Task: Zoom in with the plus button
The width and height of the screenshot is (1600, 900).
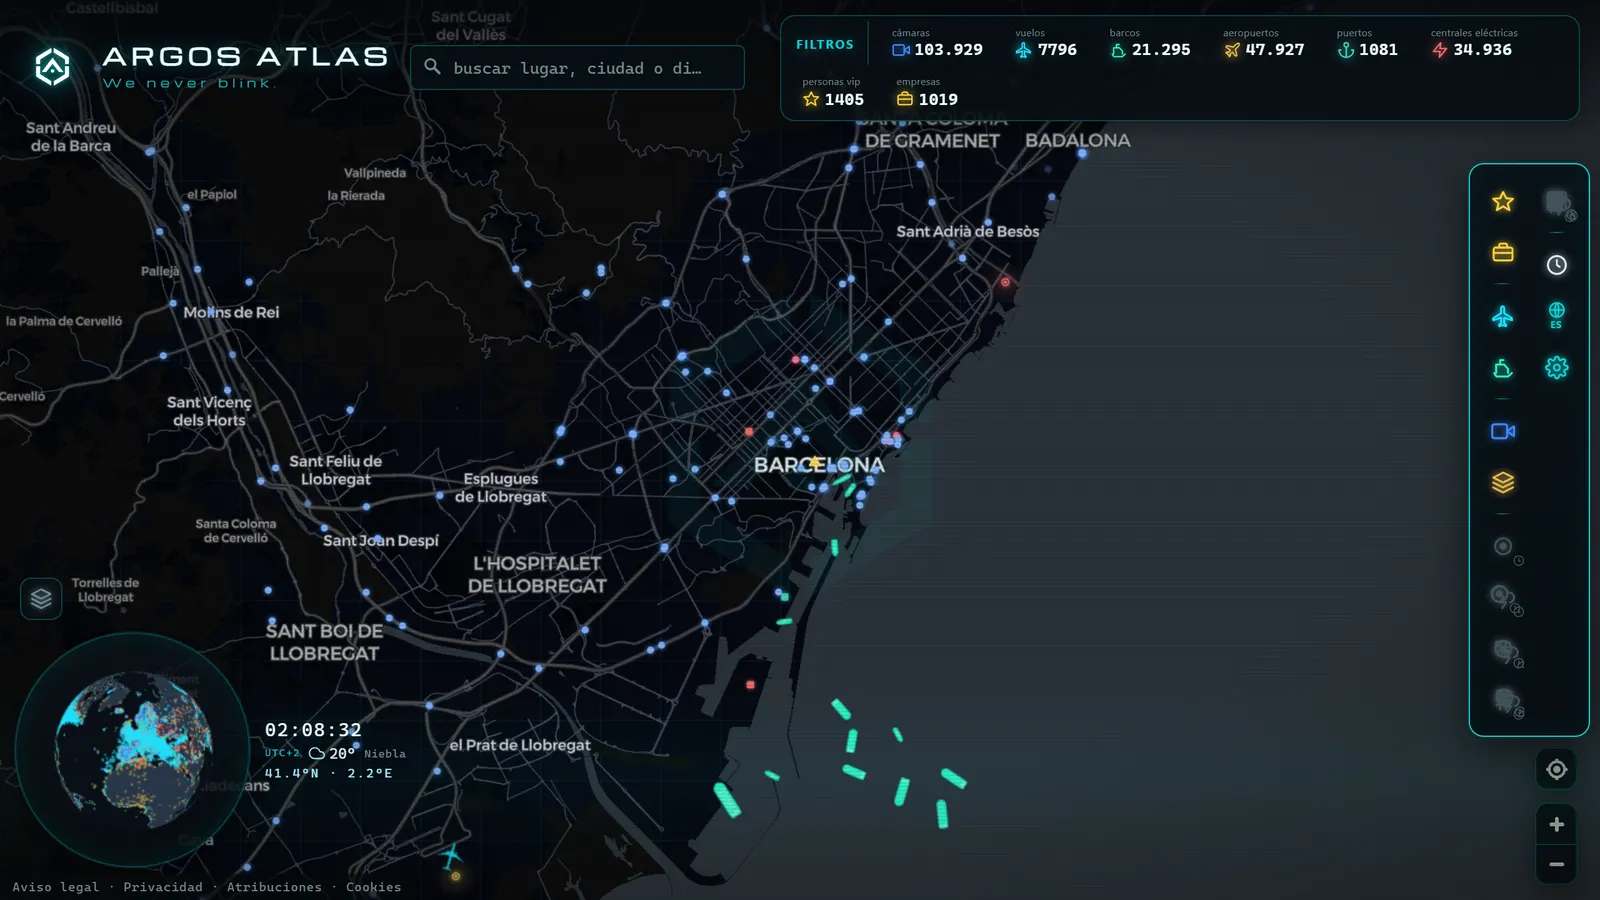Action: click(1556, 824)
